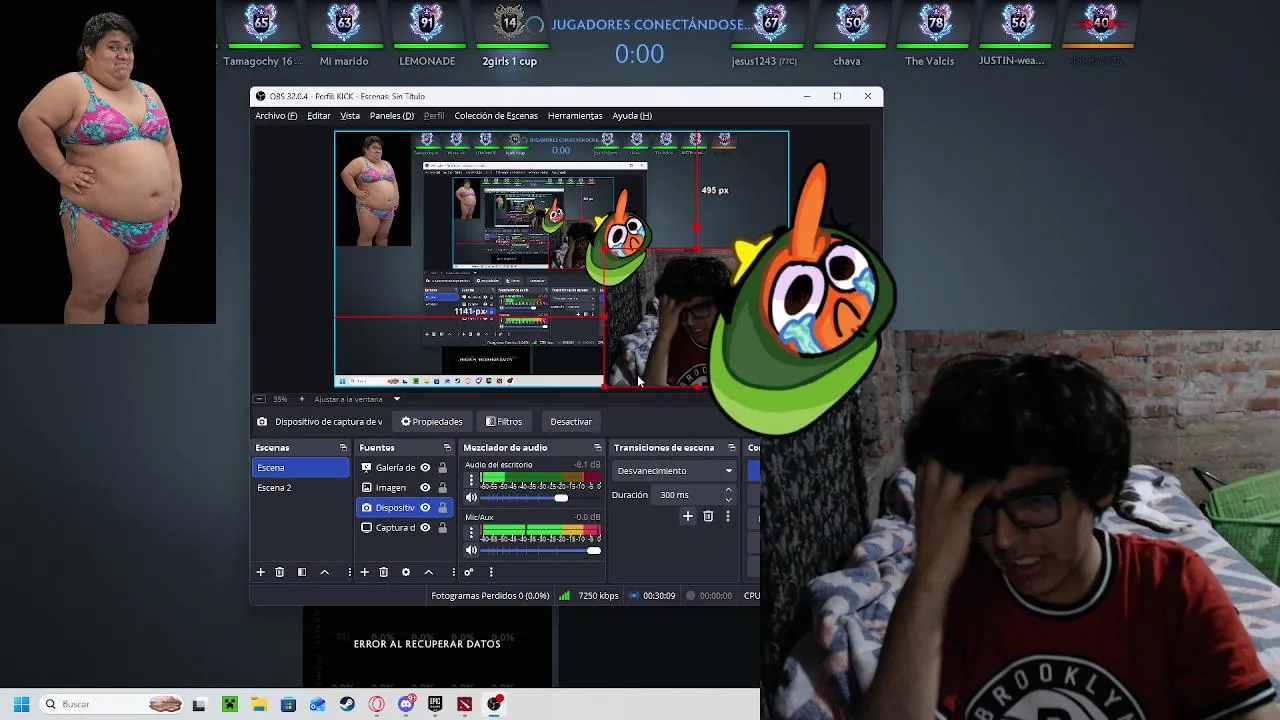This screenshot has height=720, width=1280.
Task: Select Escena 2 in scenes list
Action: click(300, 488)
